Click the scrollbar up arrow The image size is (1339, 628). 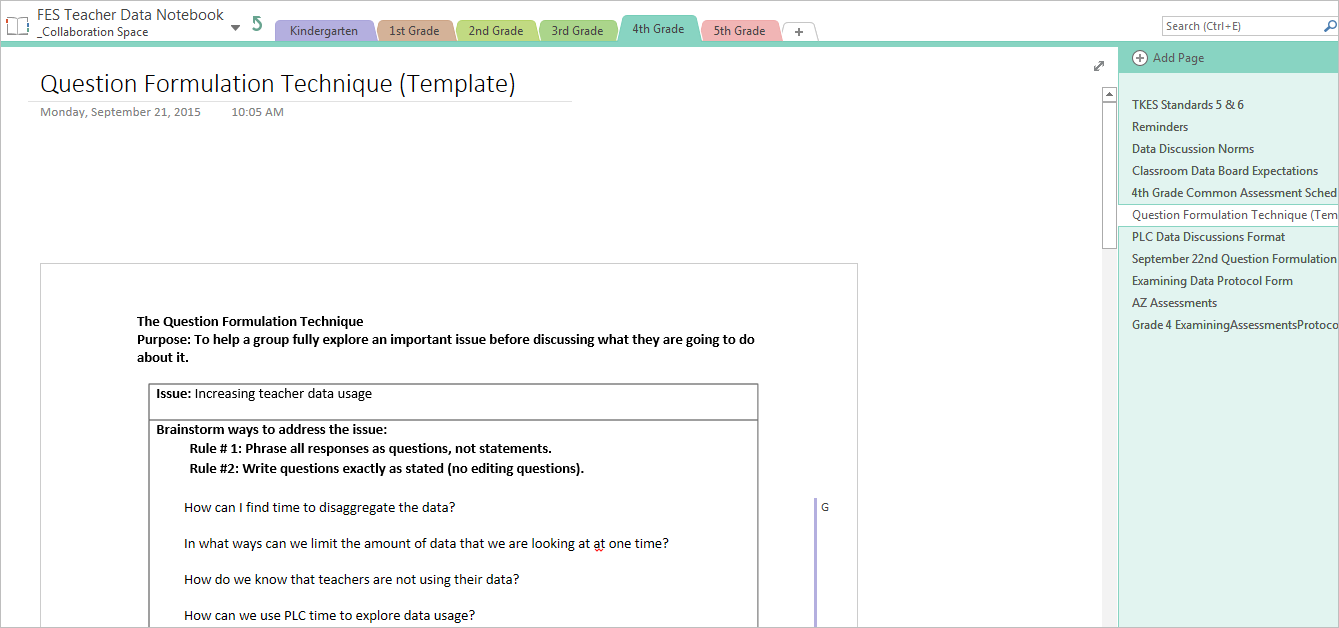point(1109,95)
